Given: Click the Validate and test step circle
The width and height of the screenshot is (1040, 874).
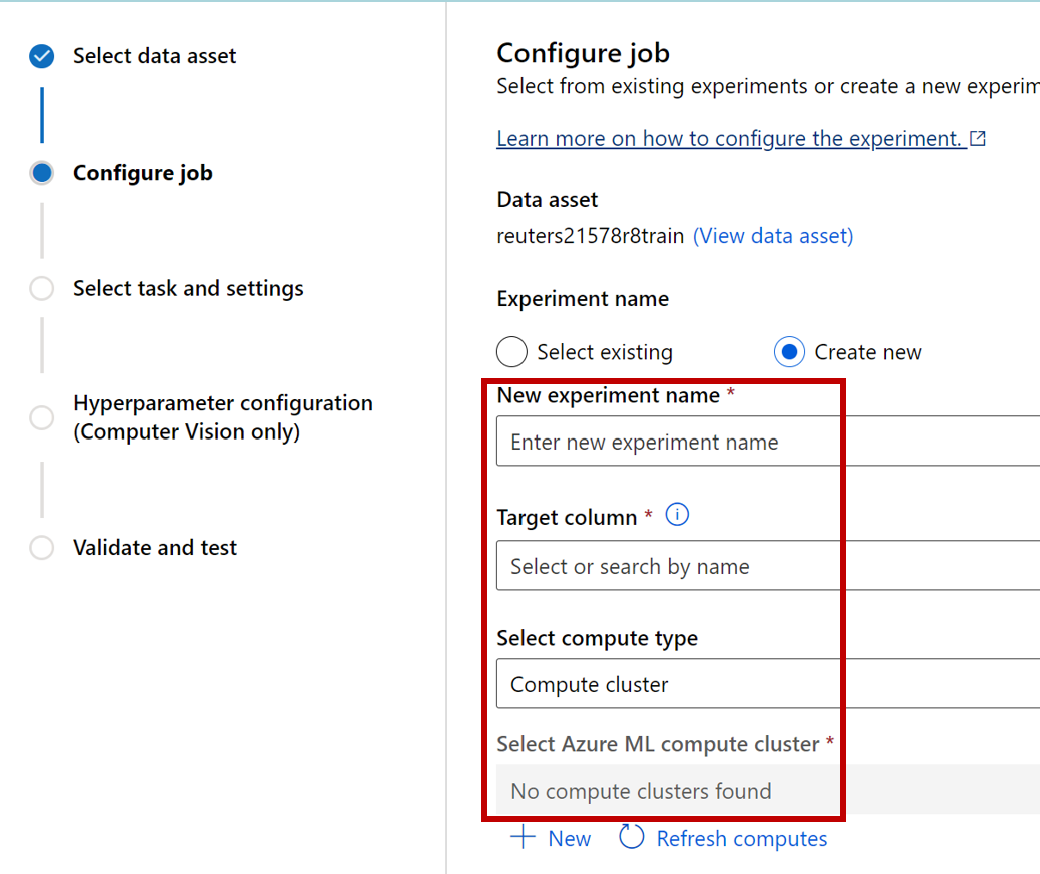Looking at the screenshot, I should click(42, 548).
